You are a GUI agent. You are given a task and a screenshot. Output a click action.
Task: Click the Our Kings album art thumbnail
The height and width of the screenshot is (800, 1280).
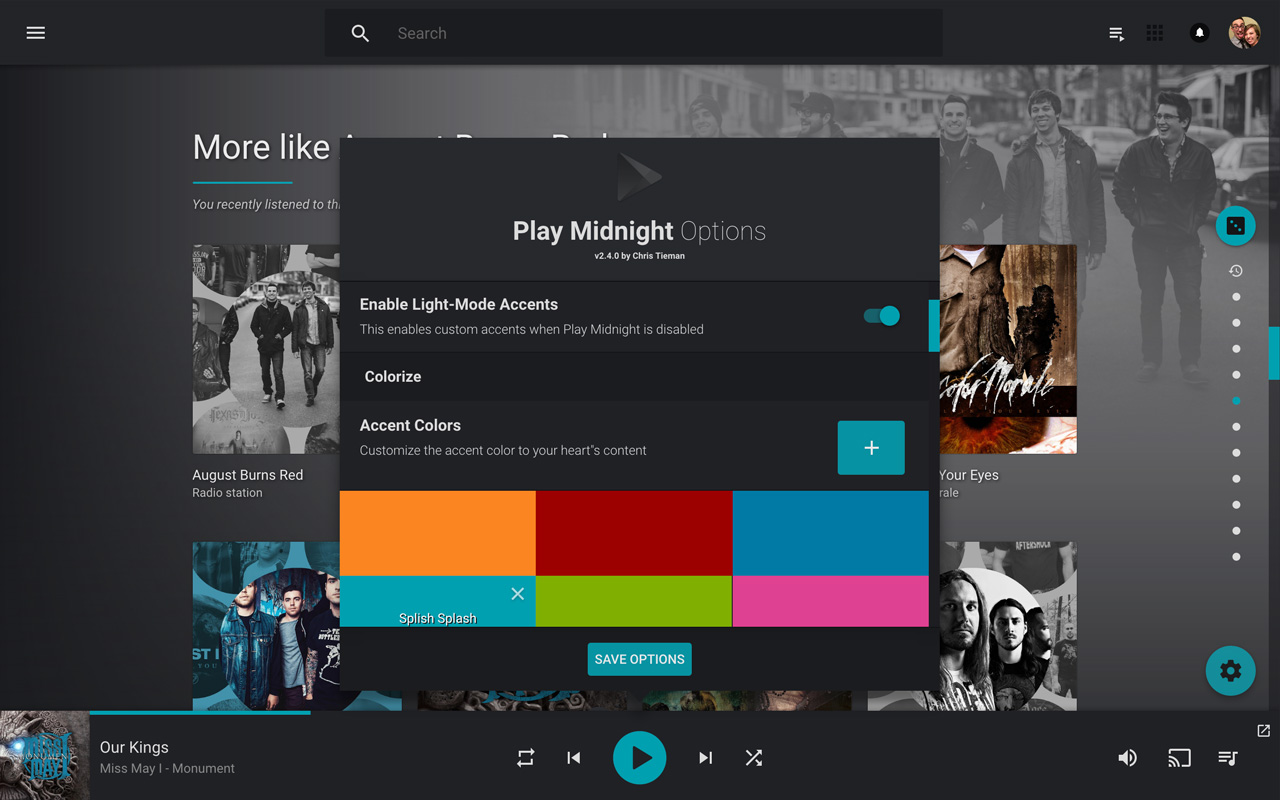point(45,756)
